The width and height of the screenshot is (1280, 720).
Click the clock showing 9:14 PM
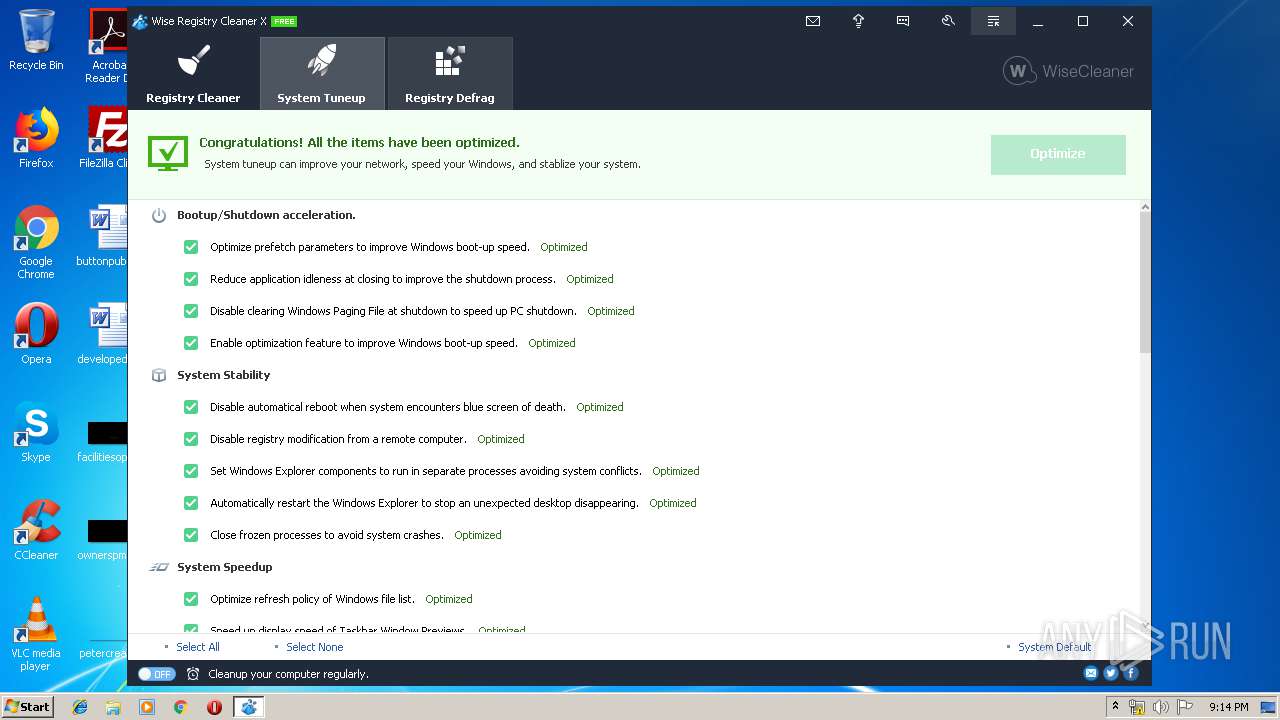[x=1229, y=707]
